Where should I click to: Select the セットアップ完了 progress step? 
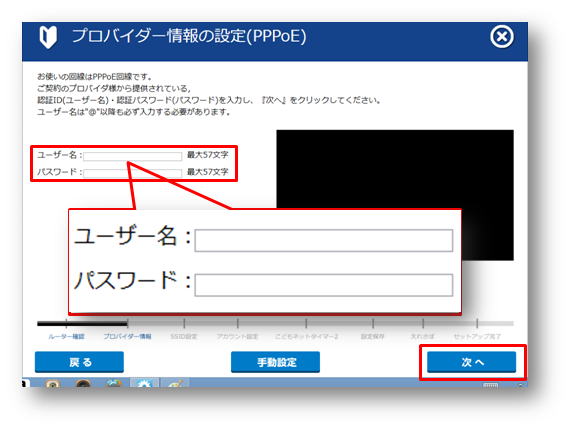tap(477, 336)
